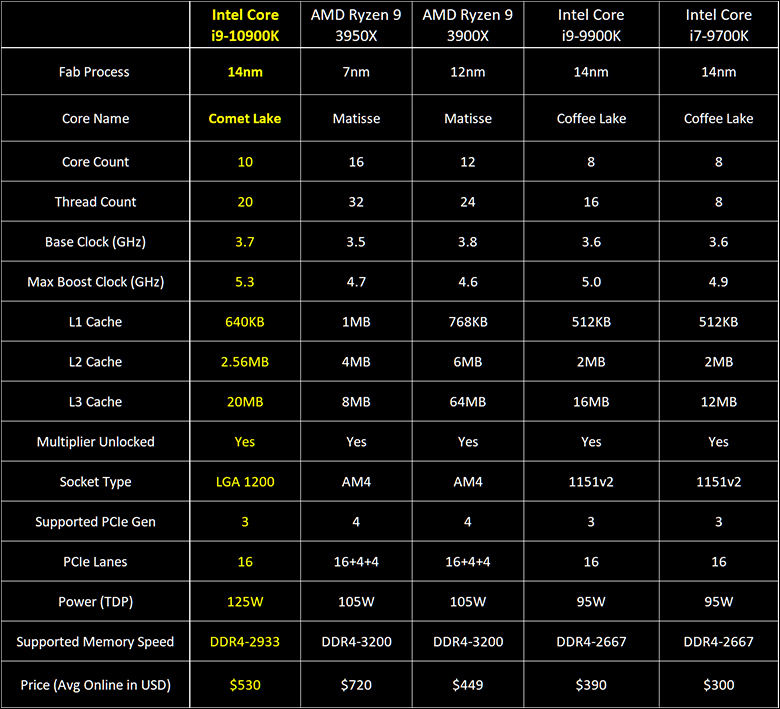780x709 pixels.
Task: Click the 768KB L1 cache cell
Action: click(x=468, y=322)
